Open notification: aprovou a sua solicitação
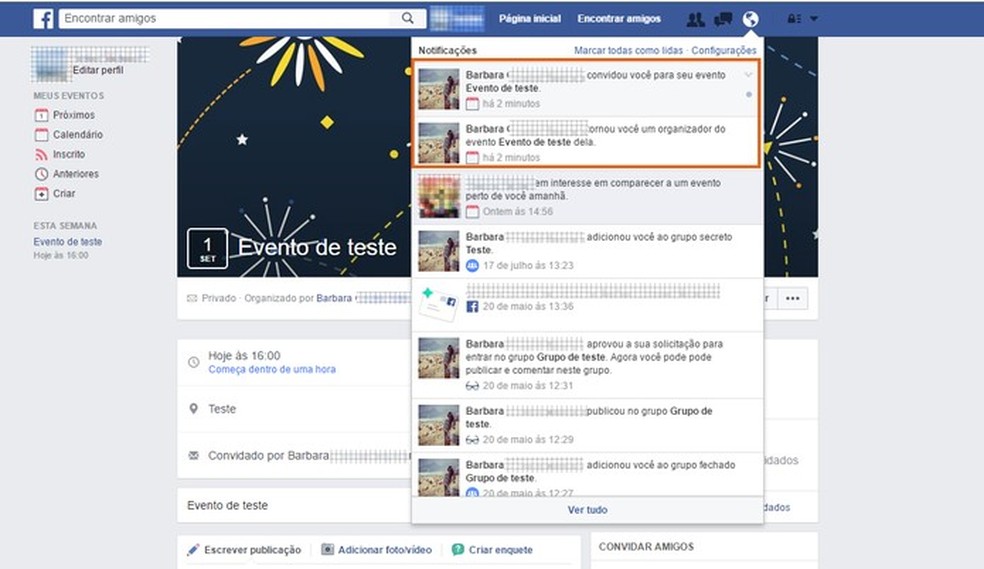This screenshot has width=984, height=569. click(x=587, y=365)
